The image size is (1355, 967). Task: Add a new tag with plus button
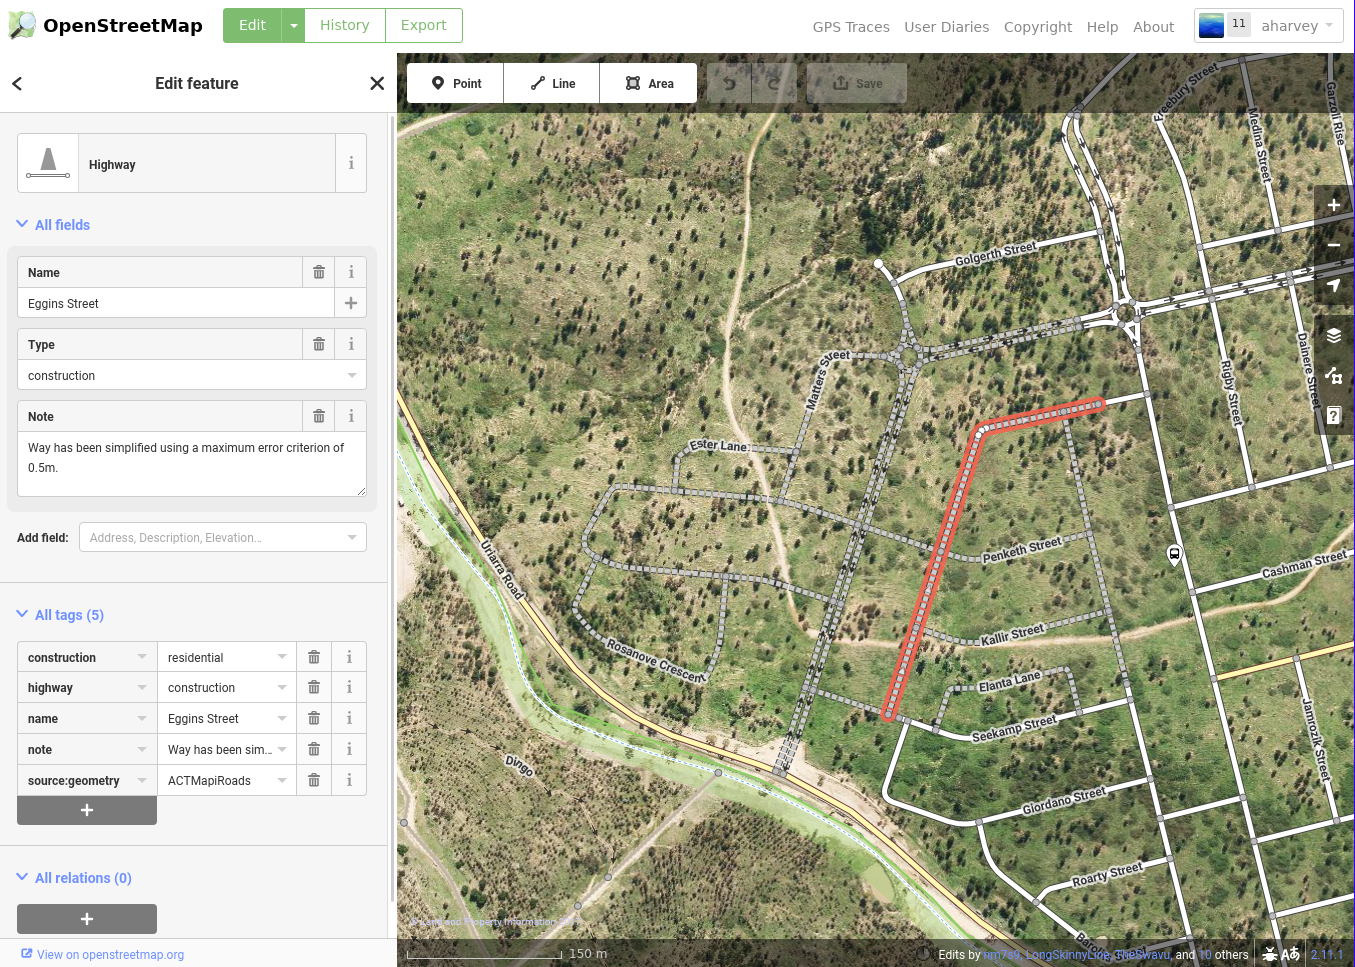coord(87,810)
